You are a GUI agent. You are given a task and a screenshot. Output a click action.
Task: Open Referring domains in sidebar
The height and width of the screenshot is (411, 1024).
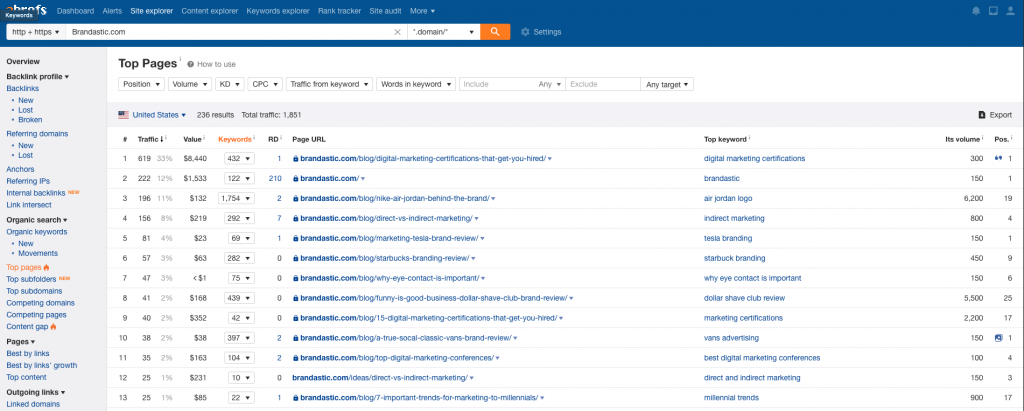(37, 133)
